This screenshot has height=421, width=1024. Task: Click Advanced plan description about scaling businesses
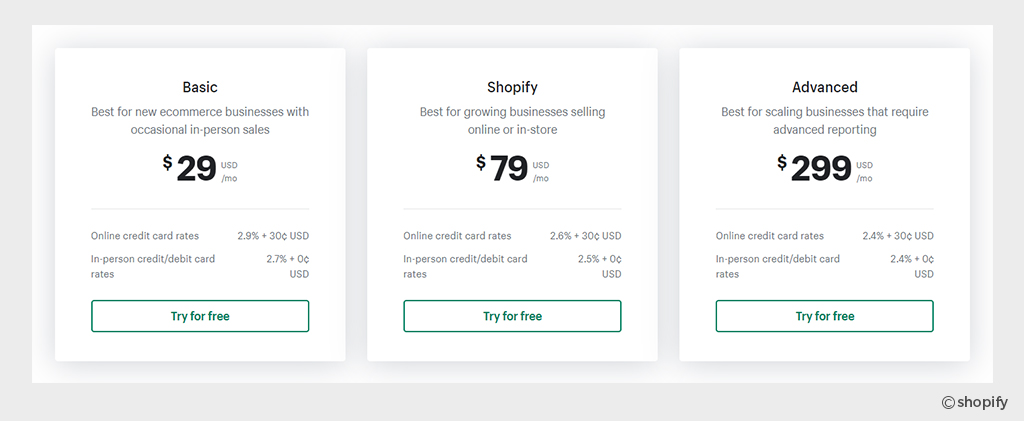tap(825, 120)
